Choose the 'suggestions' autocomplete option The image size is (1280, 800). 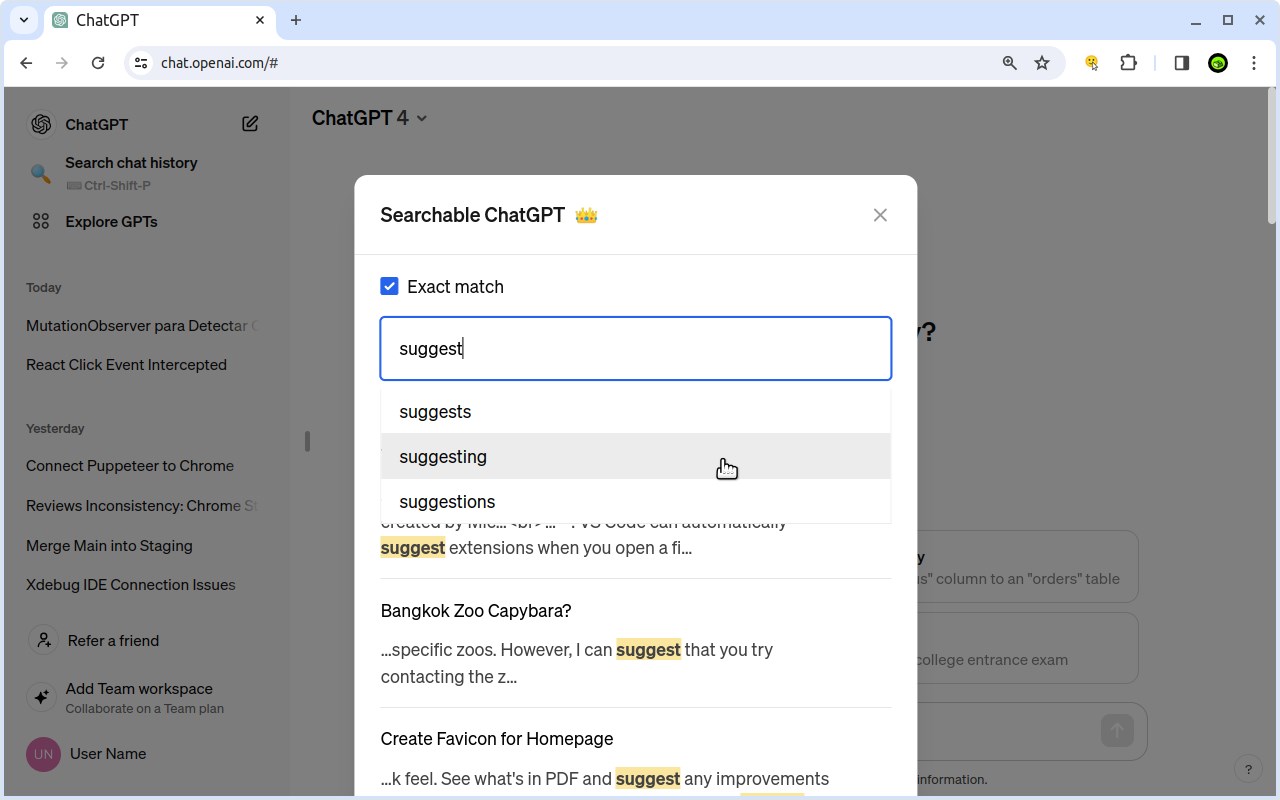447,502
